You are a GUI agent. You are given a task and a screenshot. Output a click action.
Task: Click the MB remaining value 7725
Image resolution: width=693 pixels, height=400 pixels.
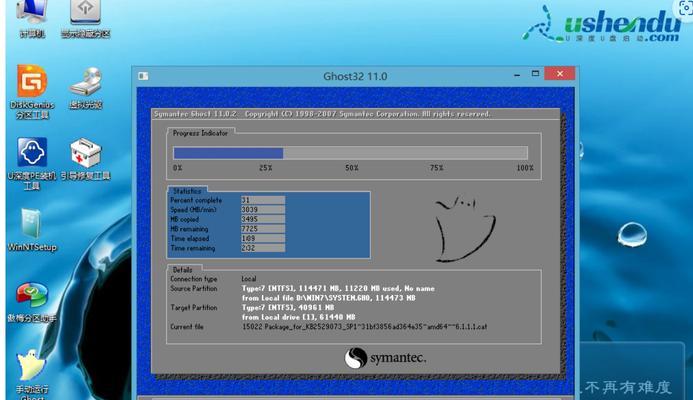point(263,229)
